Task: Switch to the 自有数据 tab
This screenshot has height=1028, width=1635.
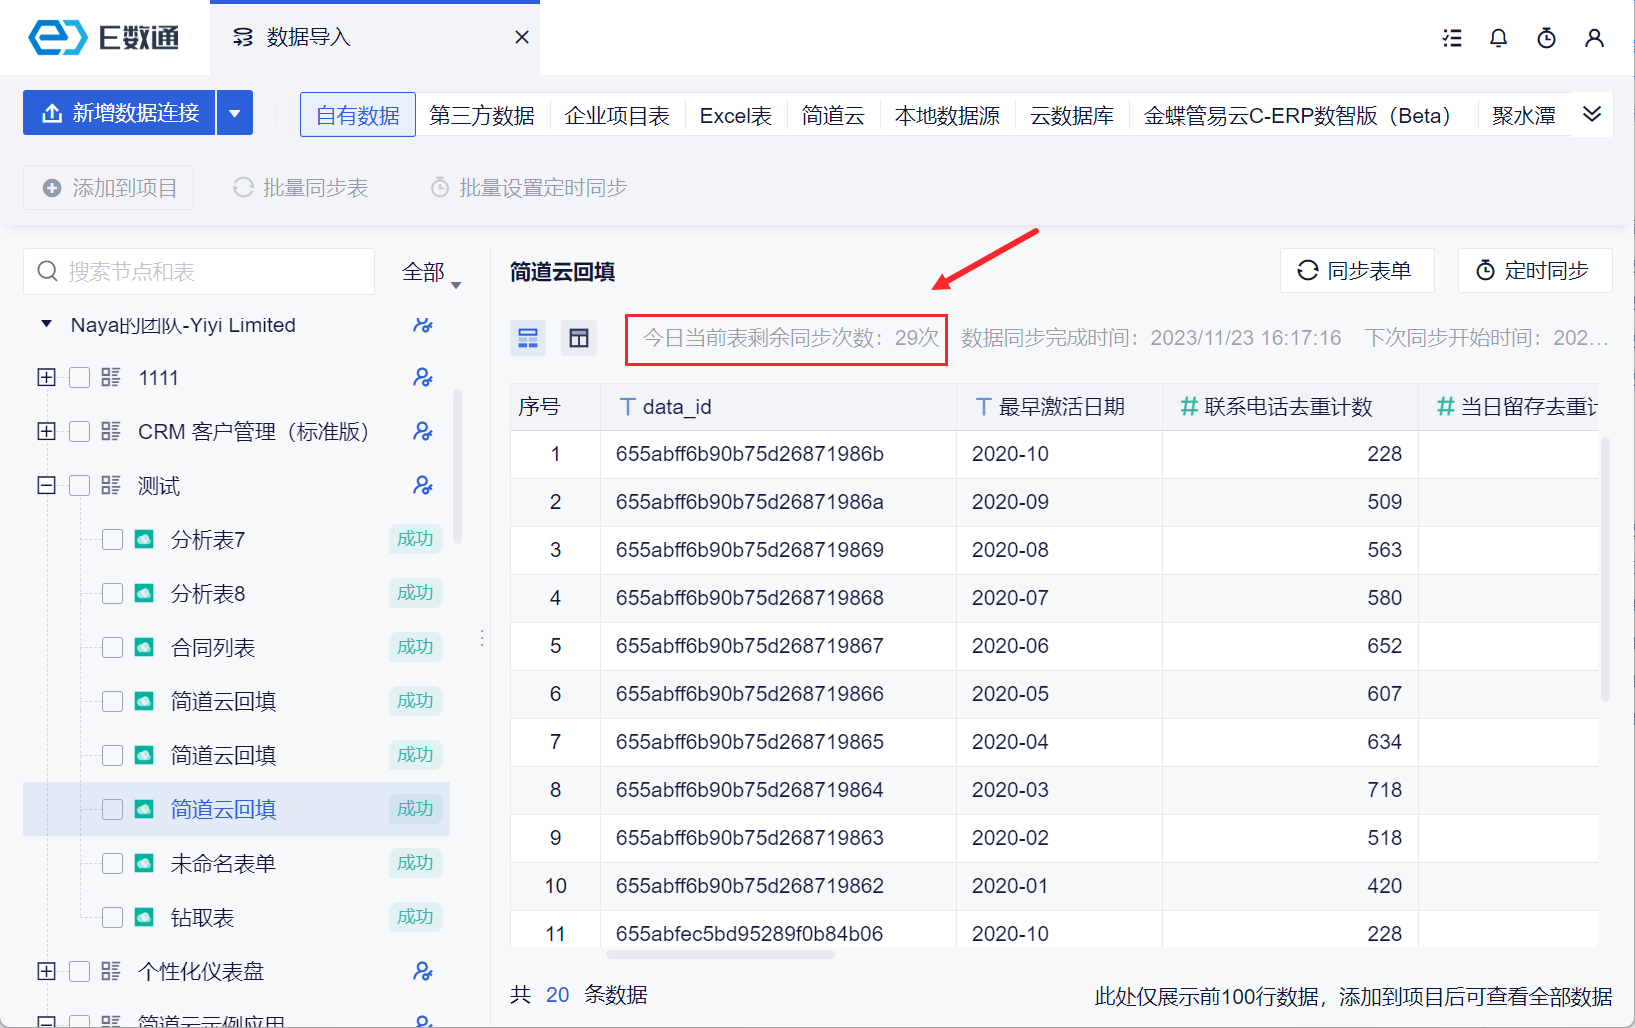Action: click(x=358, y=115)
